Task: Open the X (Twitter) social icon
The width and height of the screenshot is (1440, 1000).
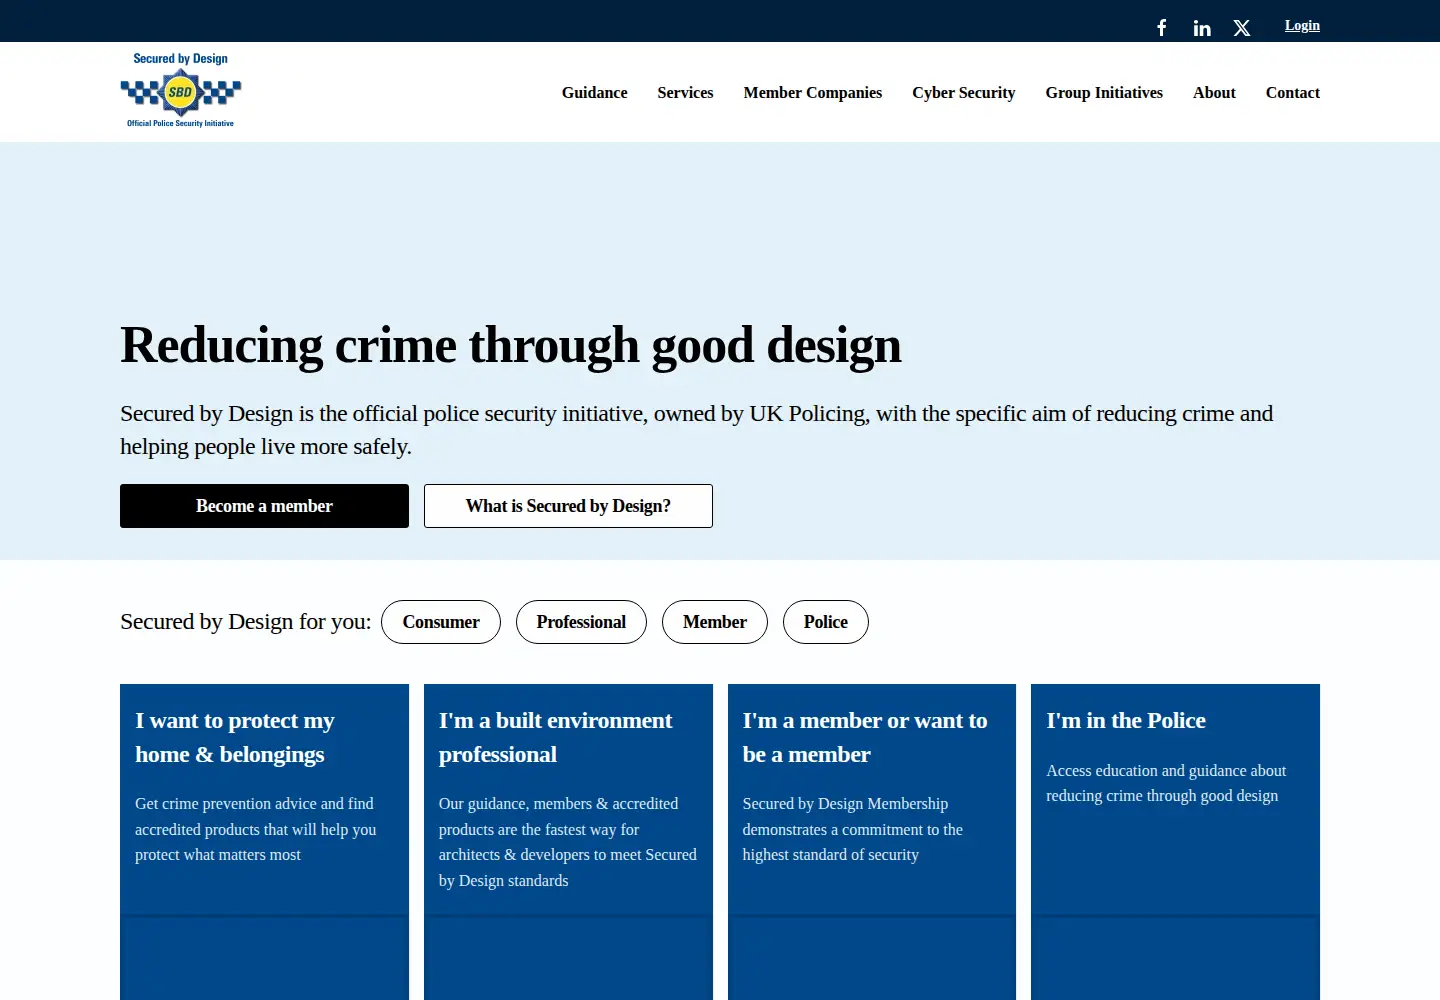Action: [x=1242, y=28]
